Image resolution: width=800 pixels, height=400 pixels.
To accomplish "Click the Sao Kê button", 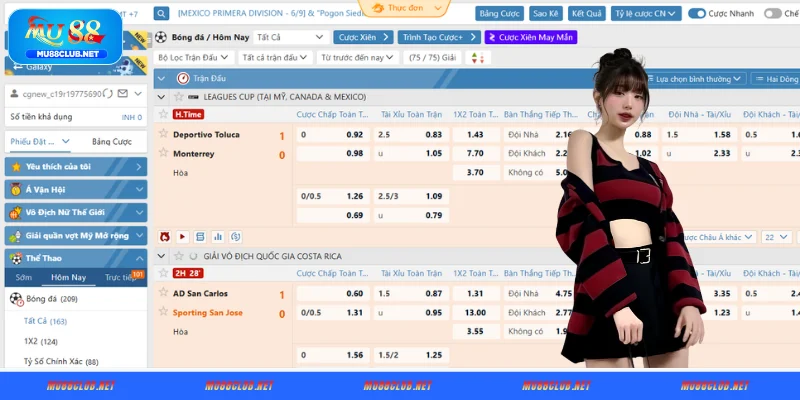I will [545, 13].
